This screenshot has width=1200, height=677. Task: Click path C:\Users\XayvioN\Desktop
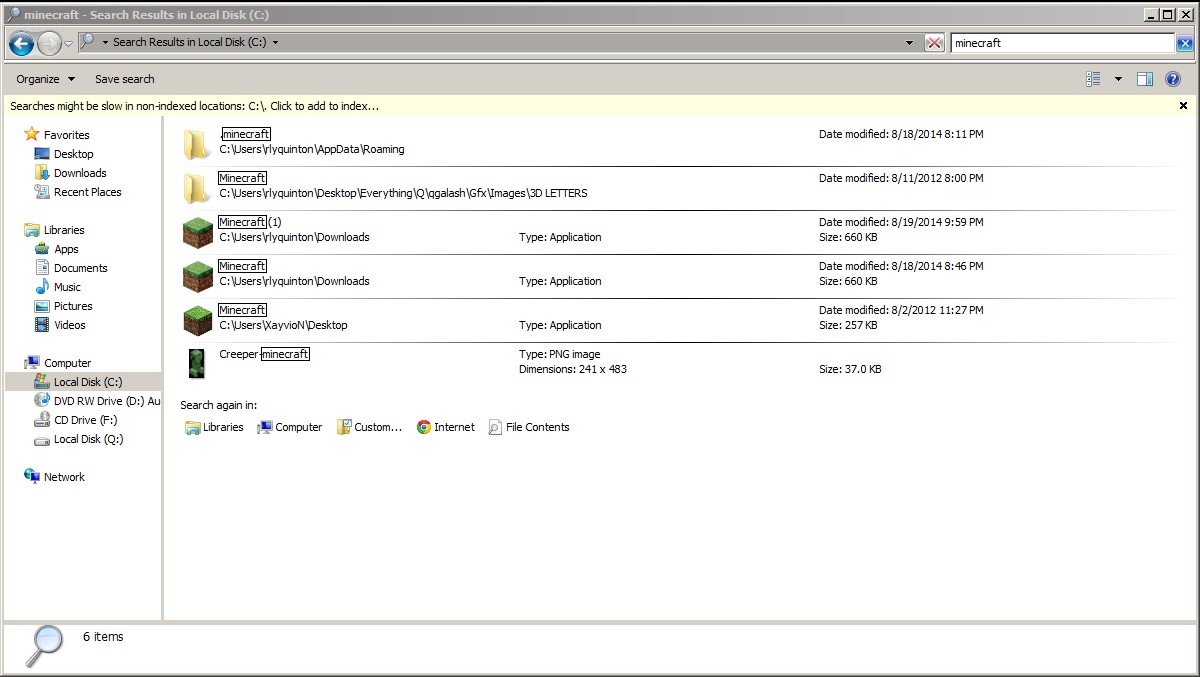[284, 325]
